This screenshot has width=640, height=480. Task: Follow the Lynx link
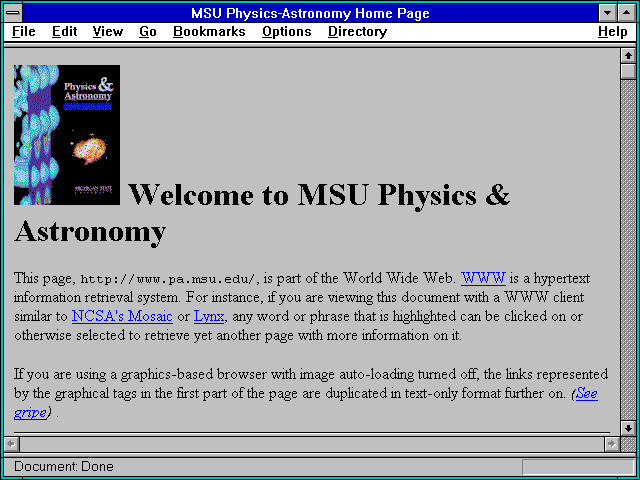pos(209,316)
